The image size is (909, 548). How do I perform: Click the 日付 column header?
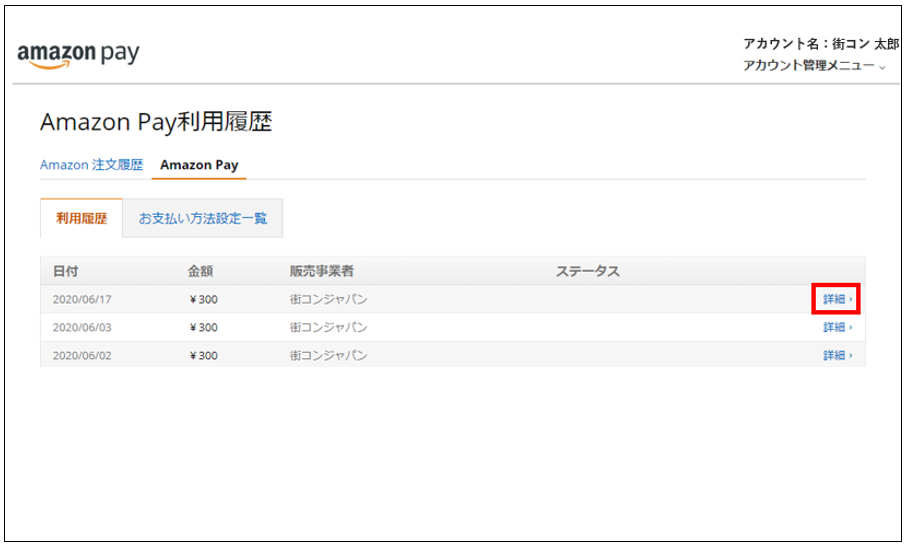[66, 271]
